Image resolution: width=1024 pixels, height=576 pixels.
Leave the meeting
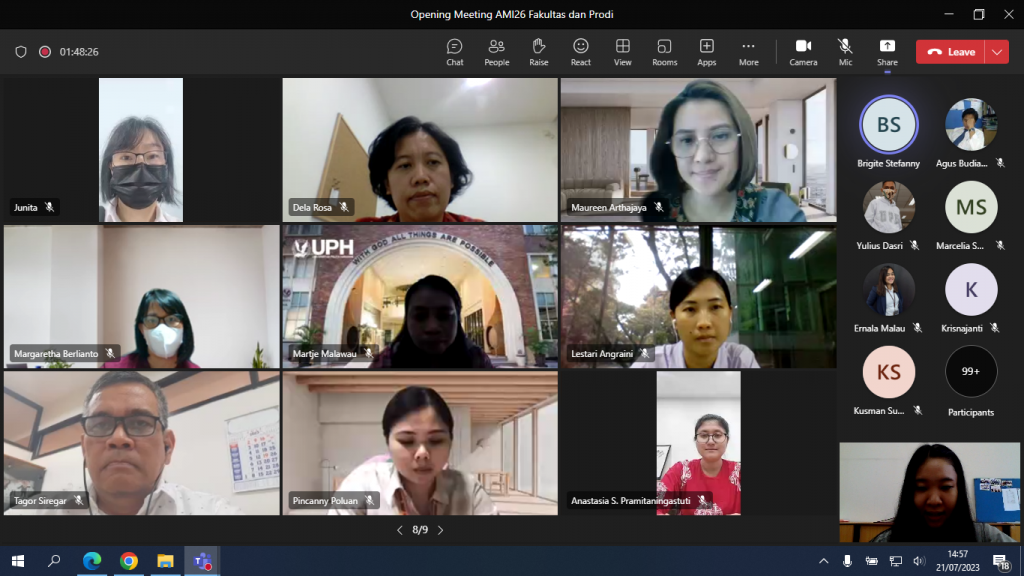click(x=951, y=52)
